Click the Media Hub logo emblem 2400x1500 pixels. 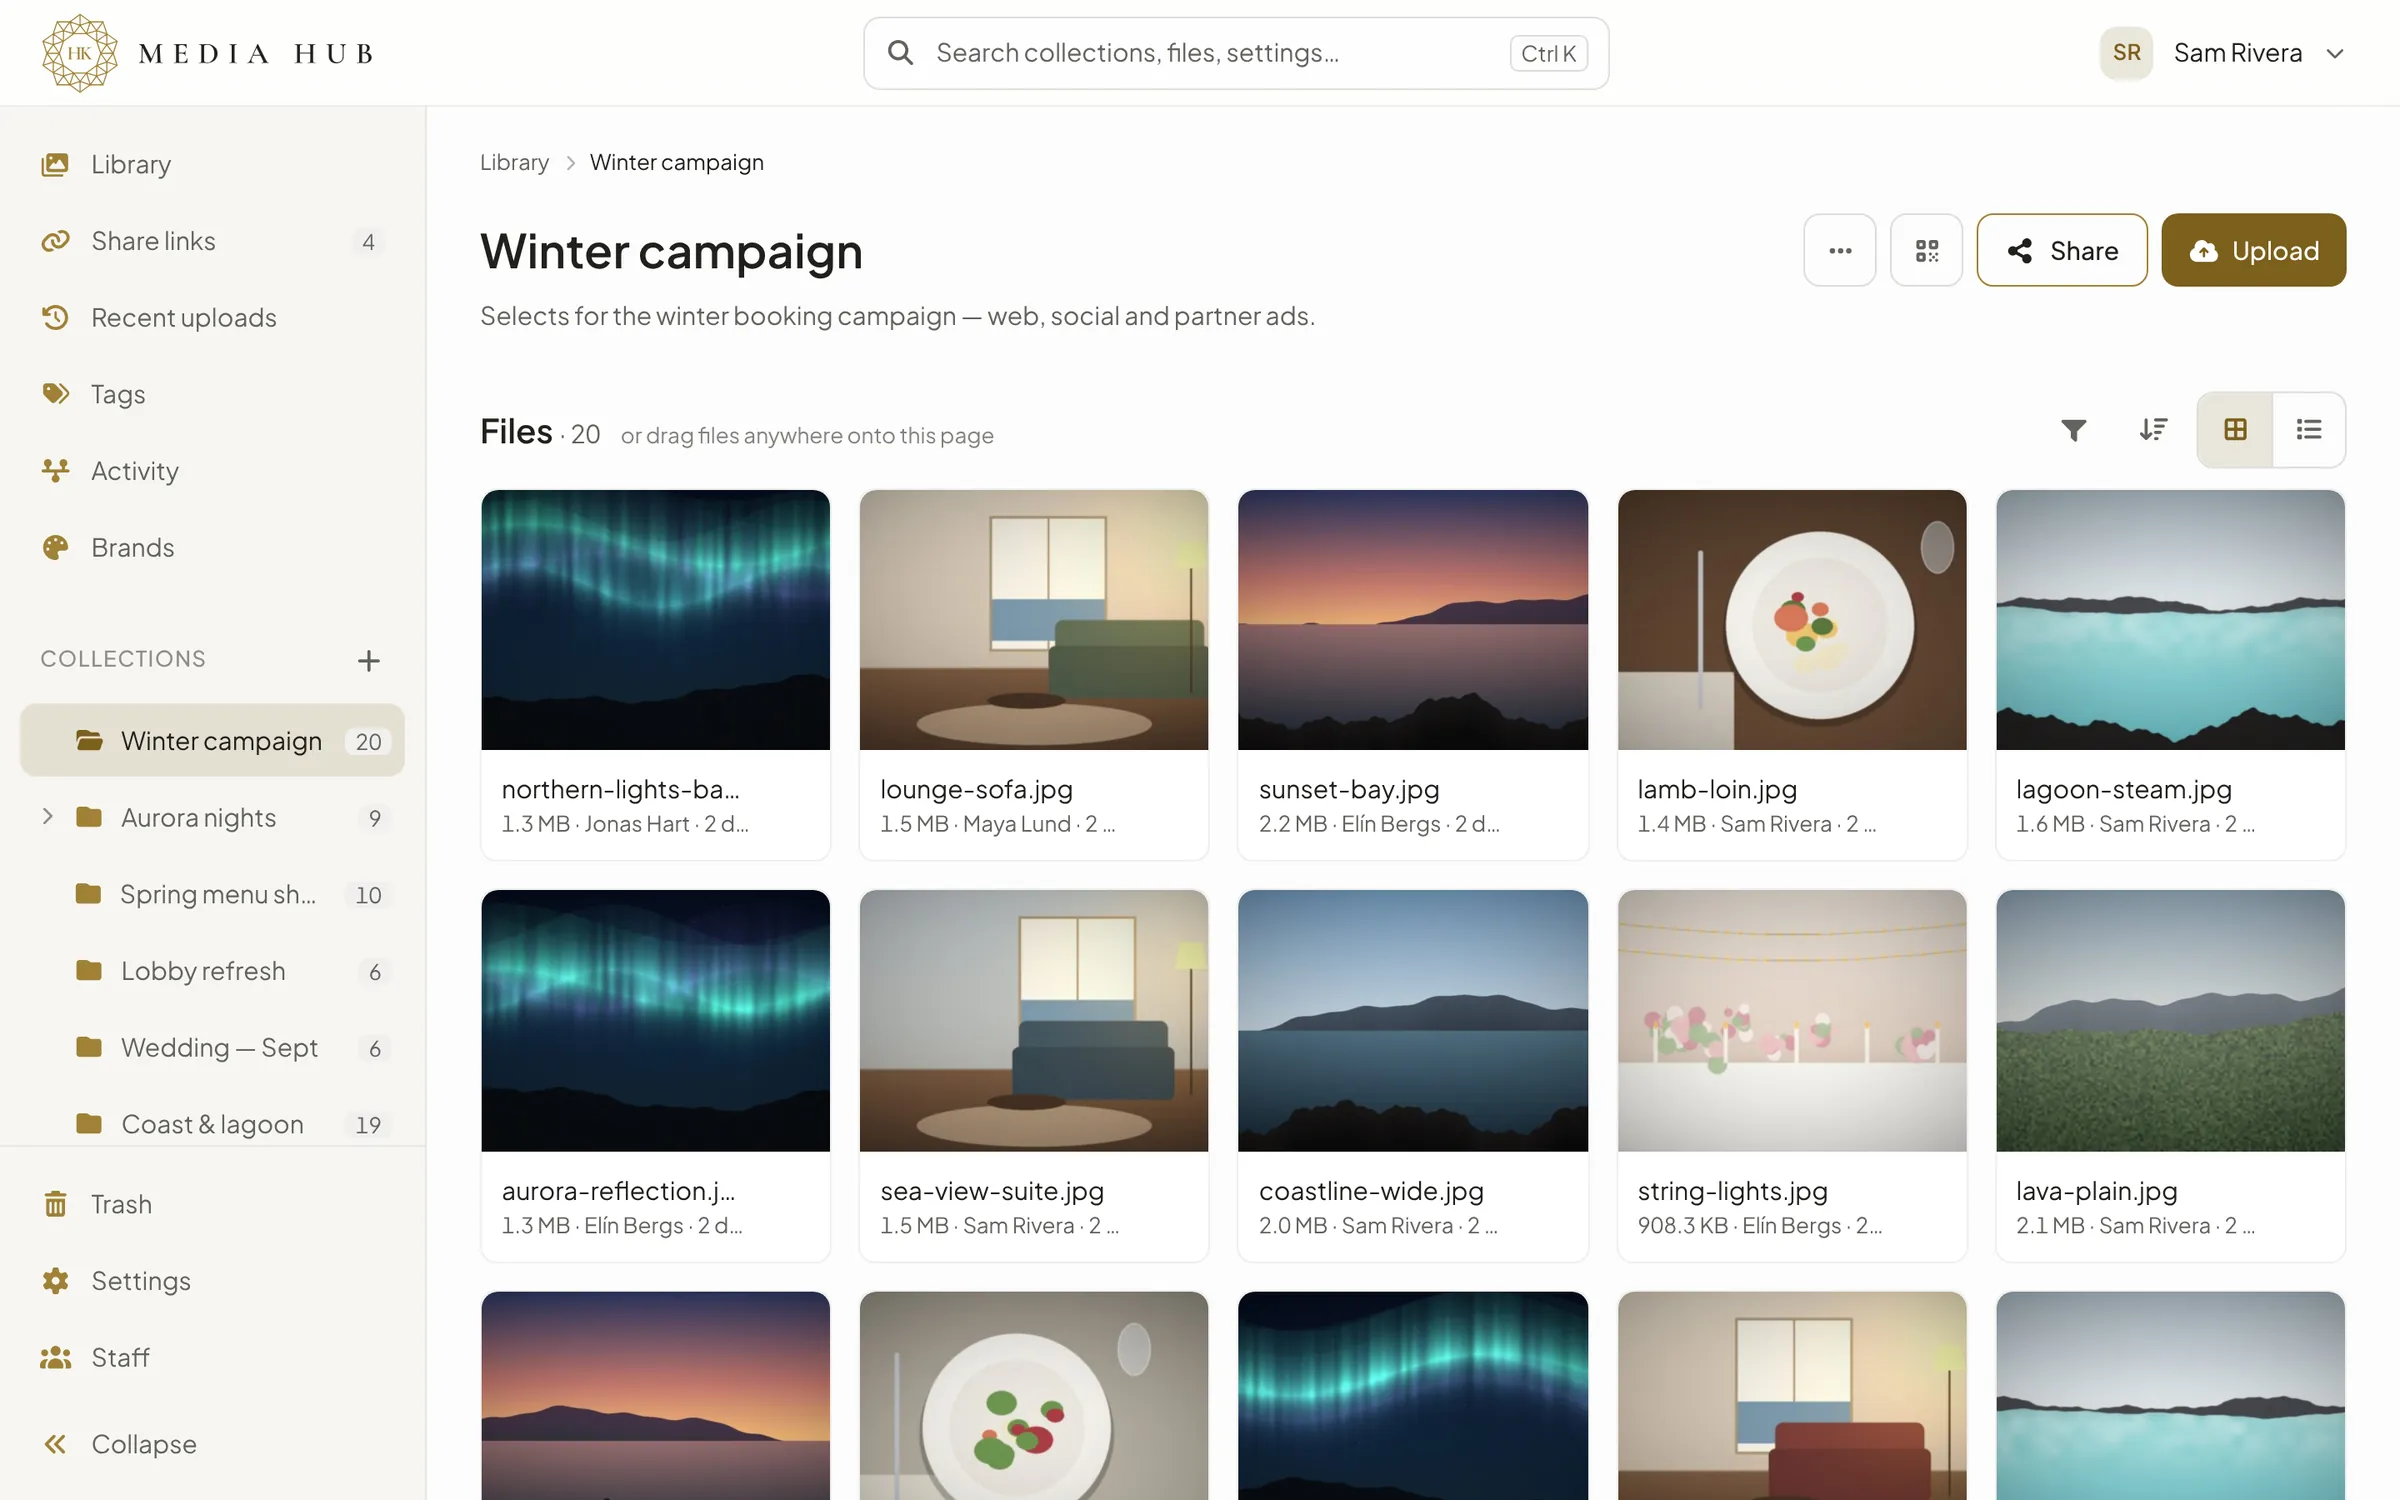(79, 53)
